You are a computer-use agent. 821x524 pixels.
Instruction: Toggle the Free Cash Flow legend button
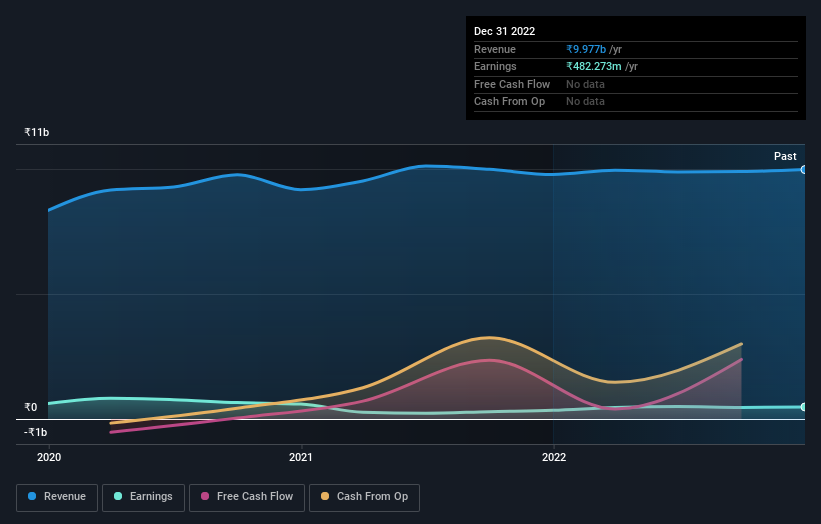coord(247,497)
